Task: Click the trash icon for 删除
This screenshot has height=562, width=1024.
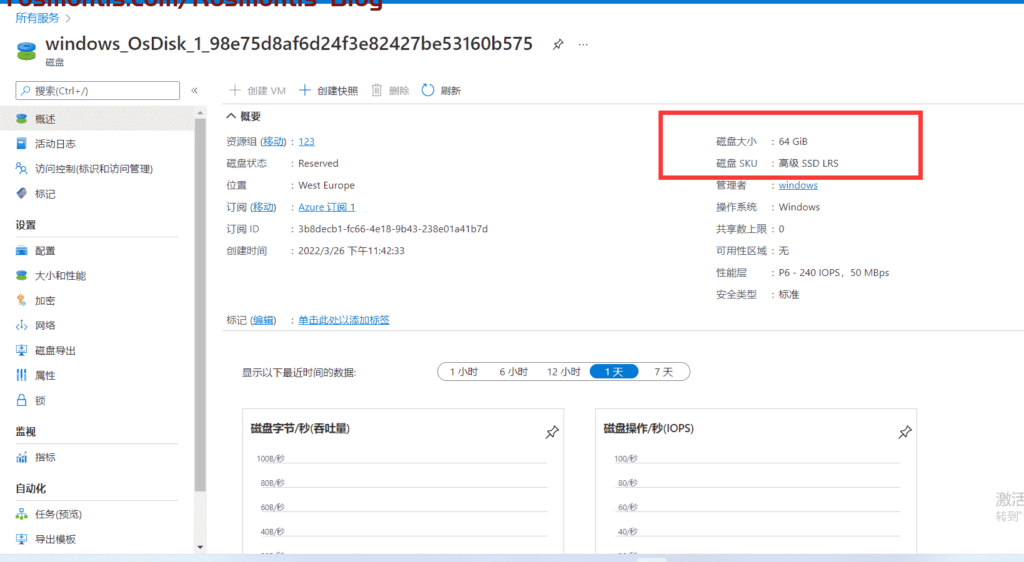Action: (377, 90)
